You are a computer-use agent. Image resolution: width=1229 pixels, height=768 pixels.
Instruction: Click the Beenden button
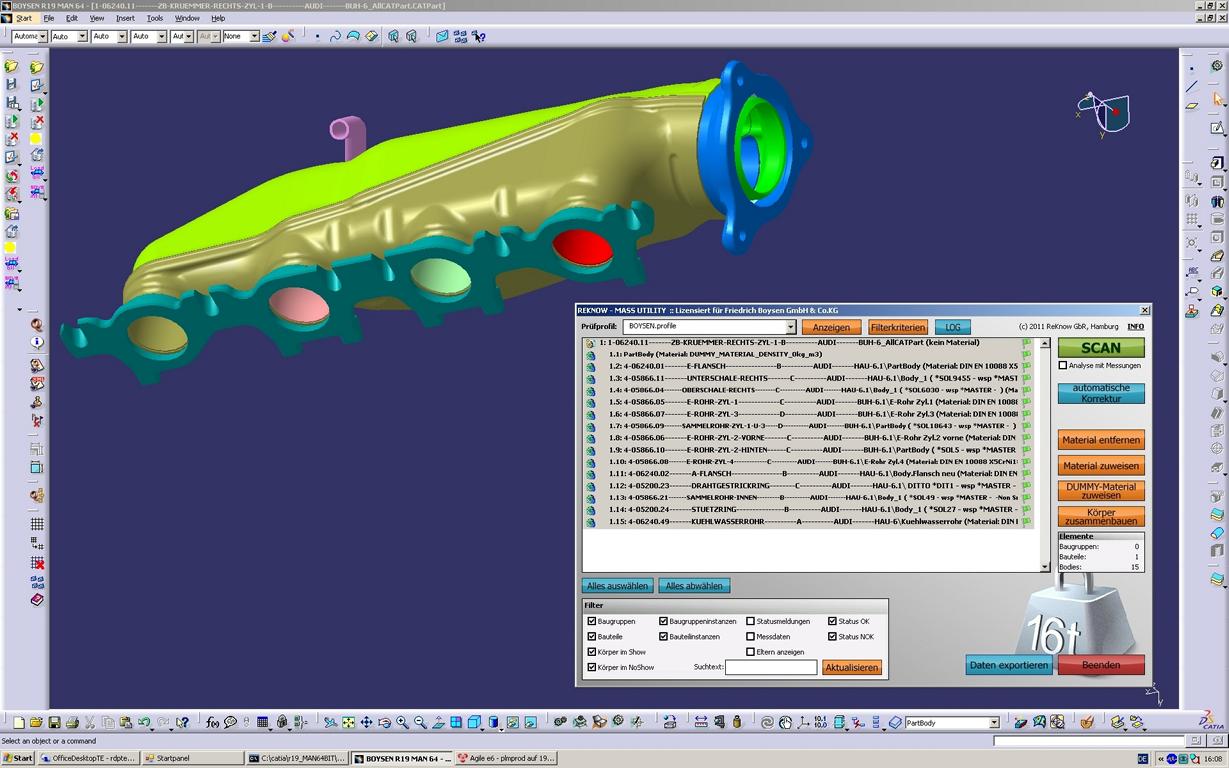[1101, 665]
